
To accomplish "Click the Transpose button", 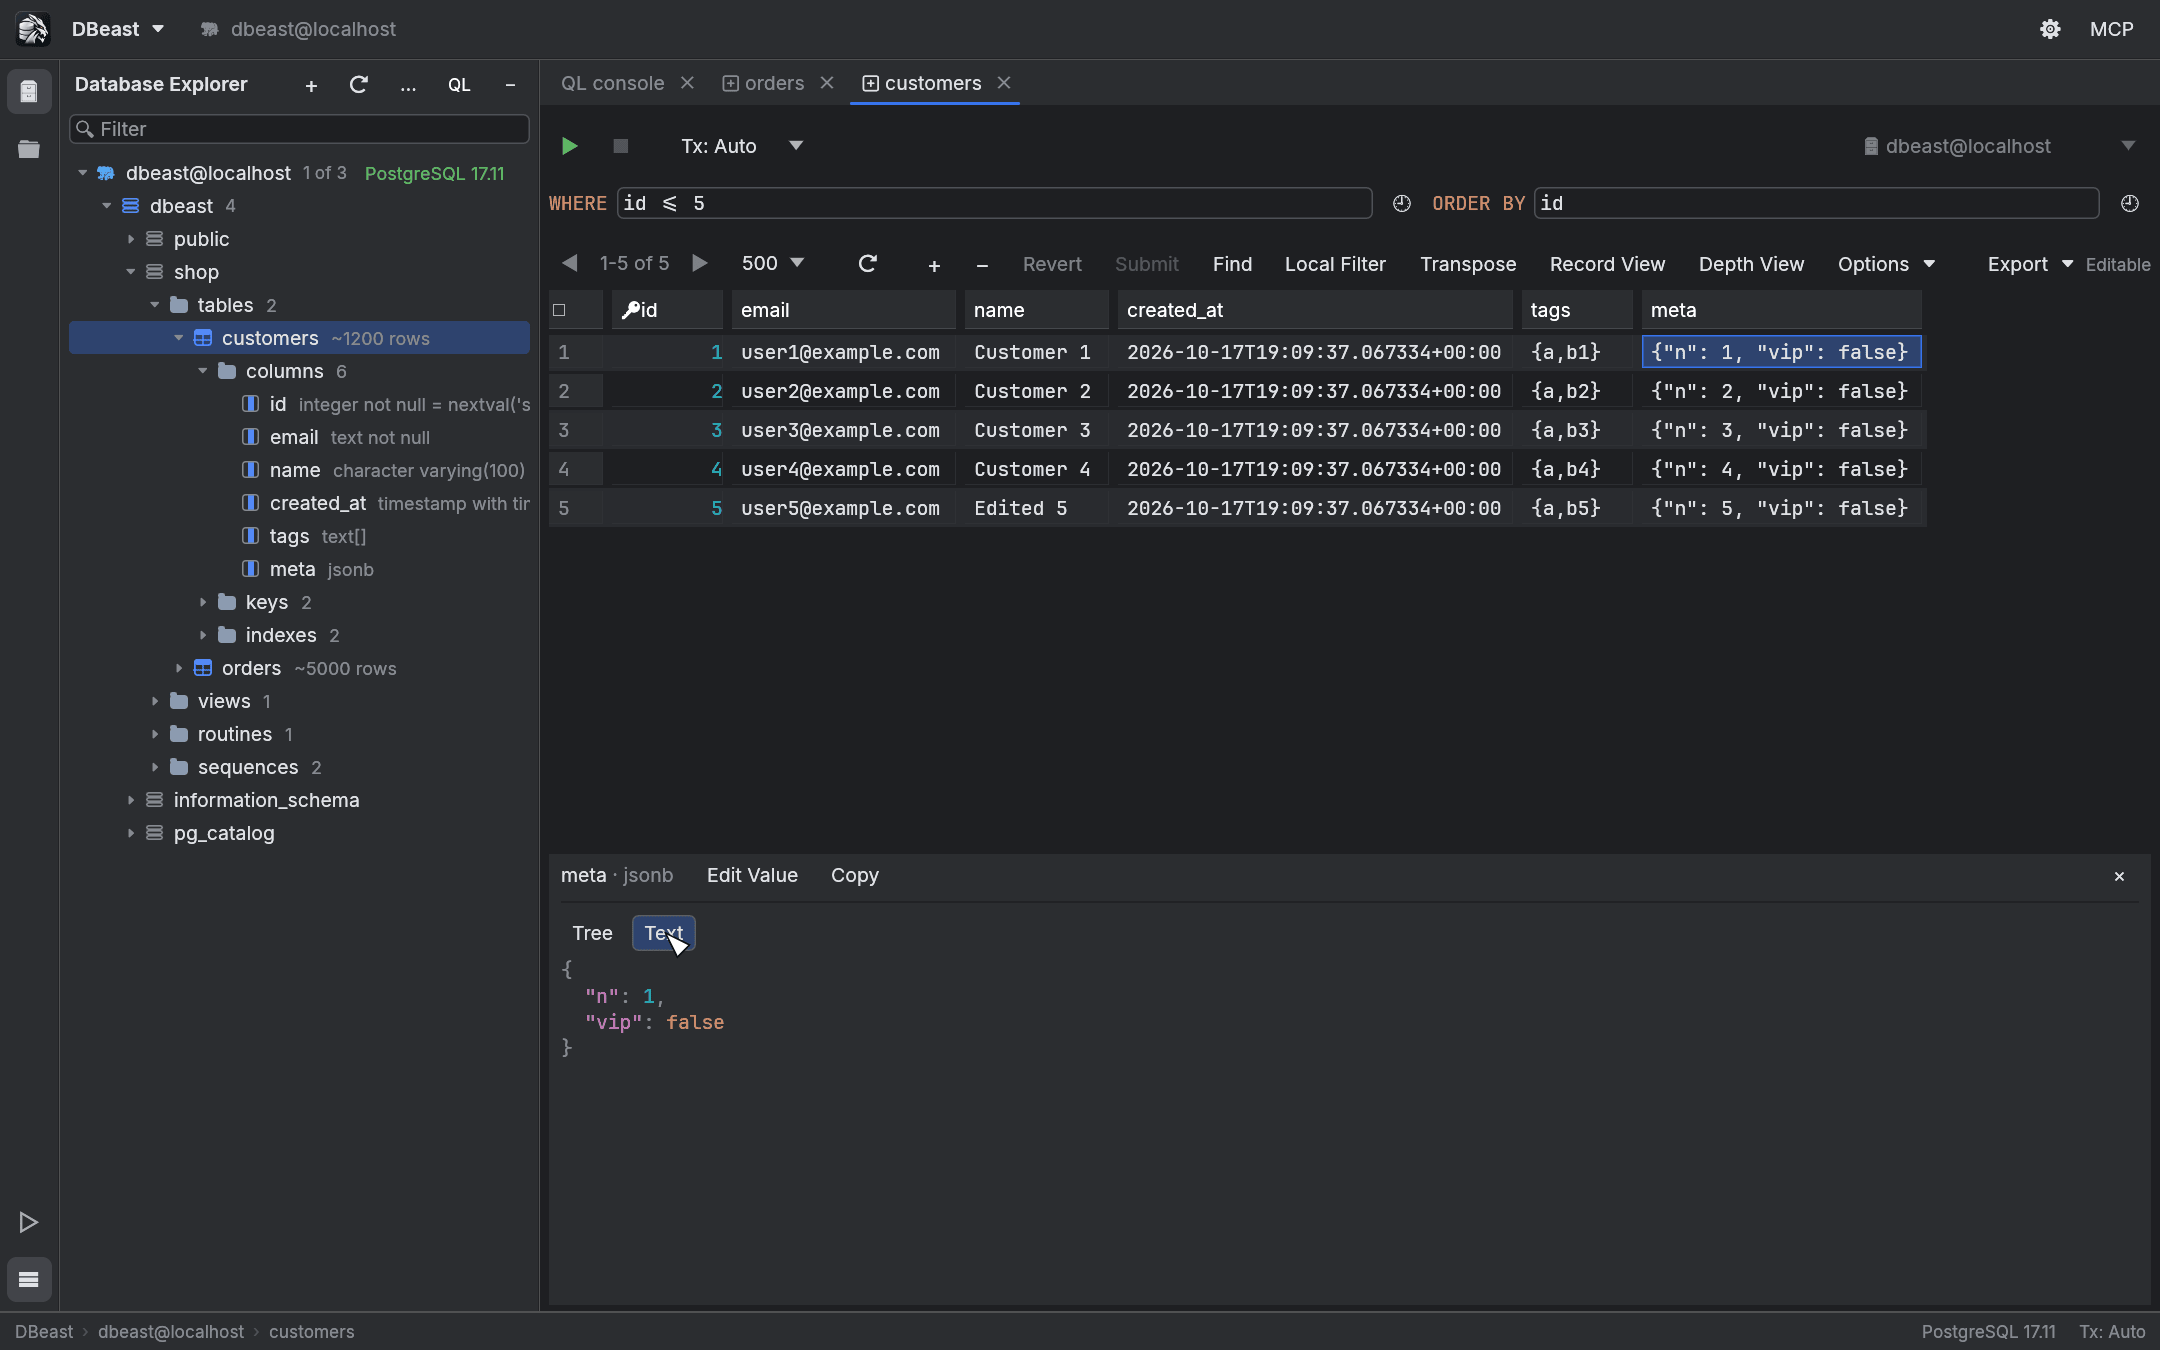I will point(1468,264).
